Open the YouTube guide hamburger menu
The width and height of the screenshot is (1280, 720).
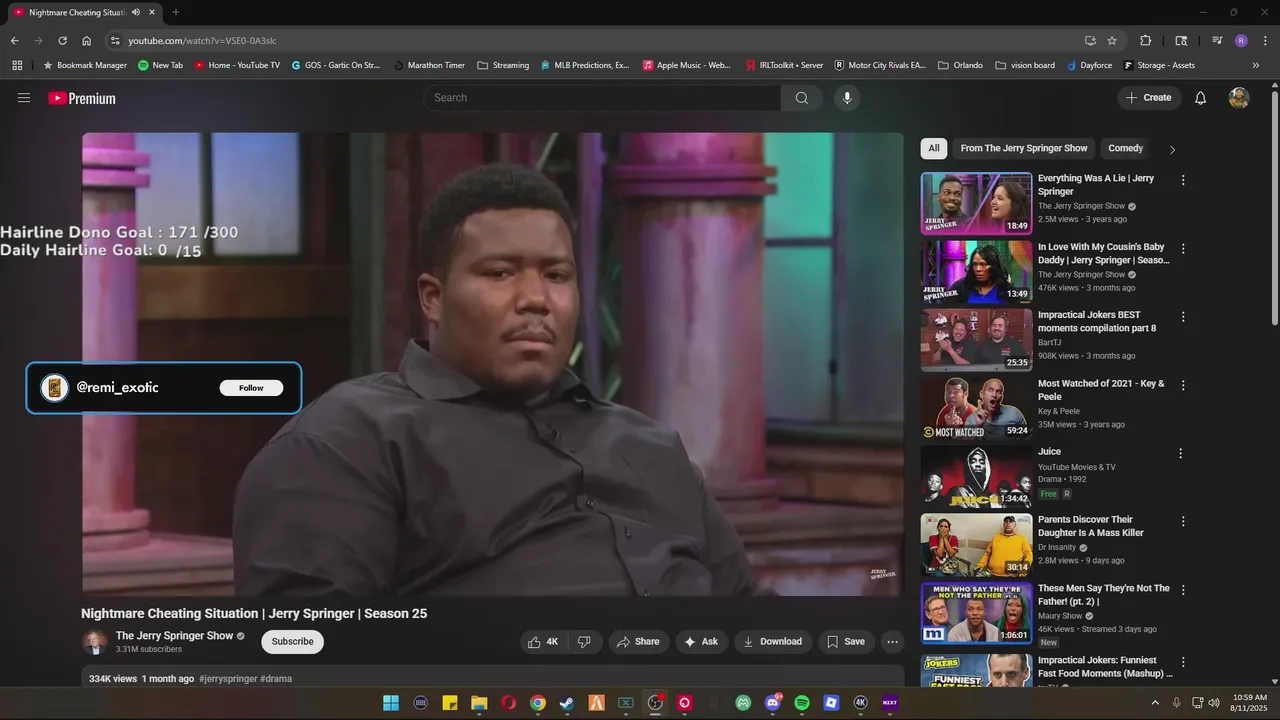pos(24,98)
